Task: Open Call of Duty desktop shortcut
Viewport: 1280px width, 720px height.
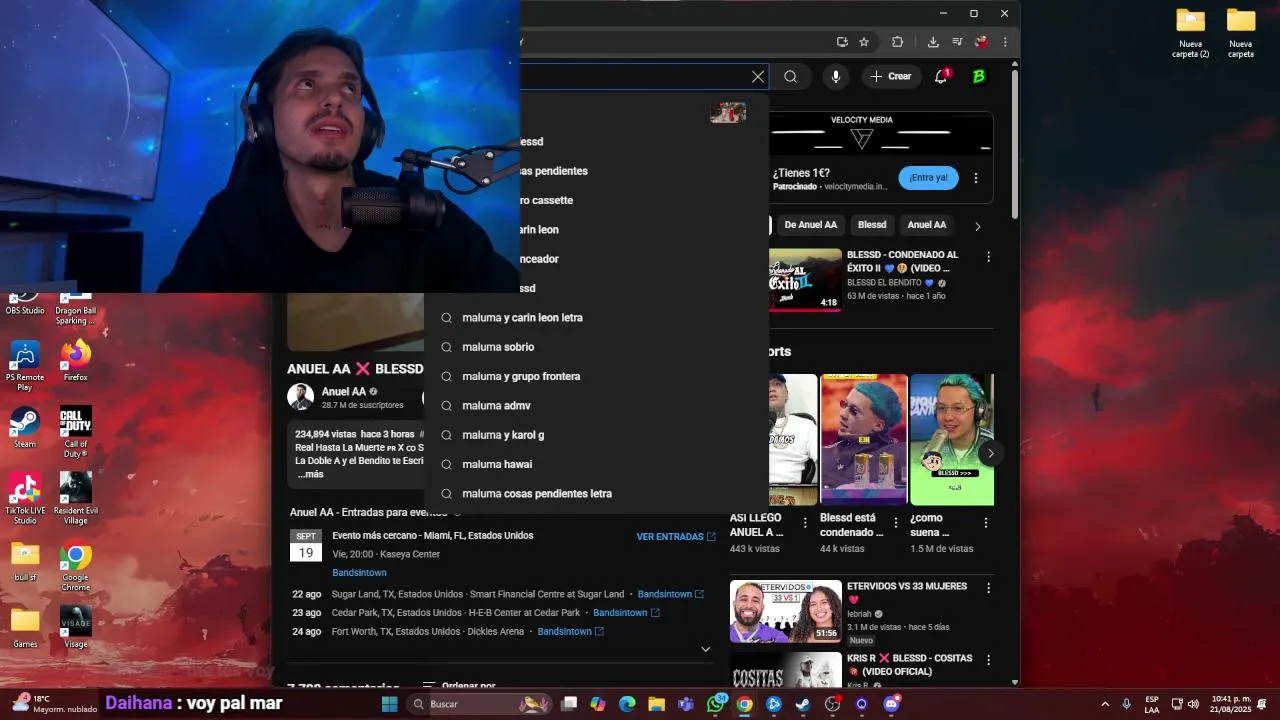Action: pyautogui.click(x=76, y=432)
